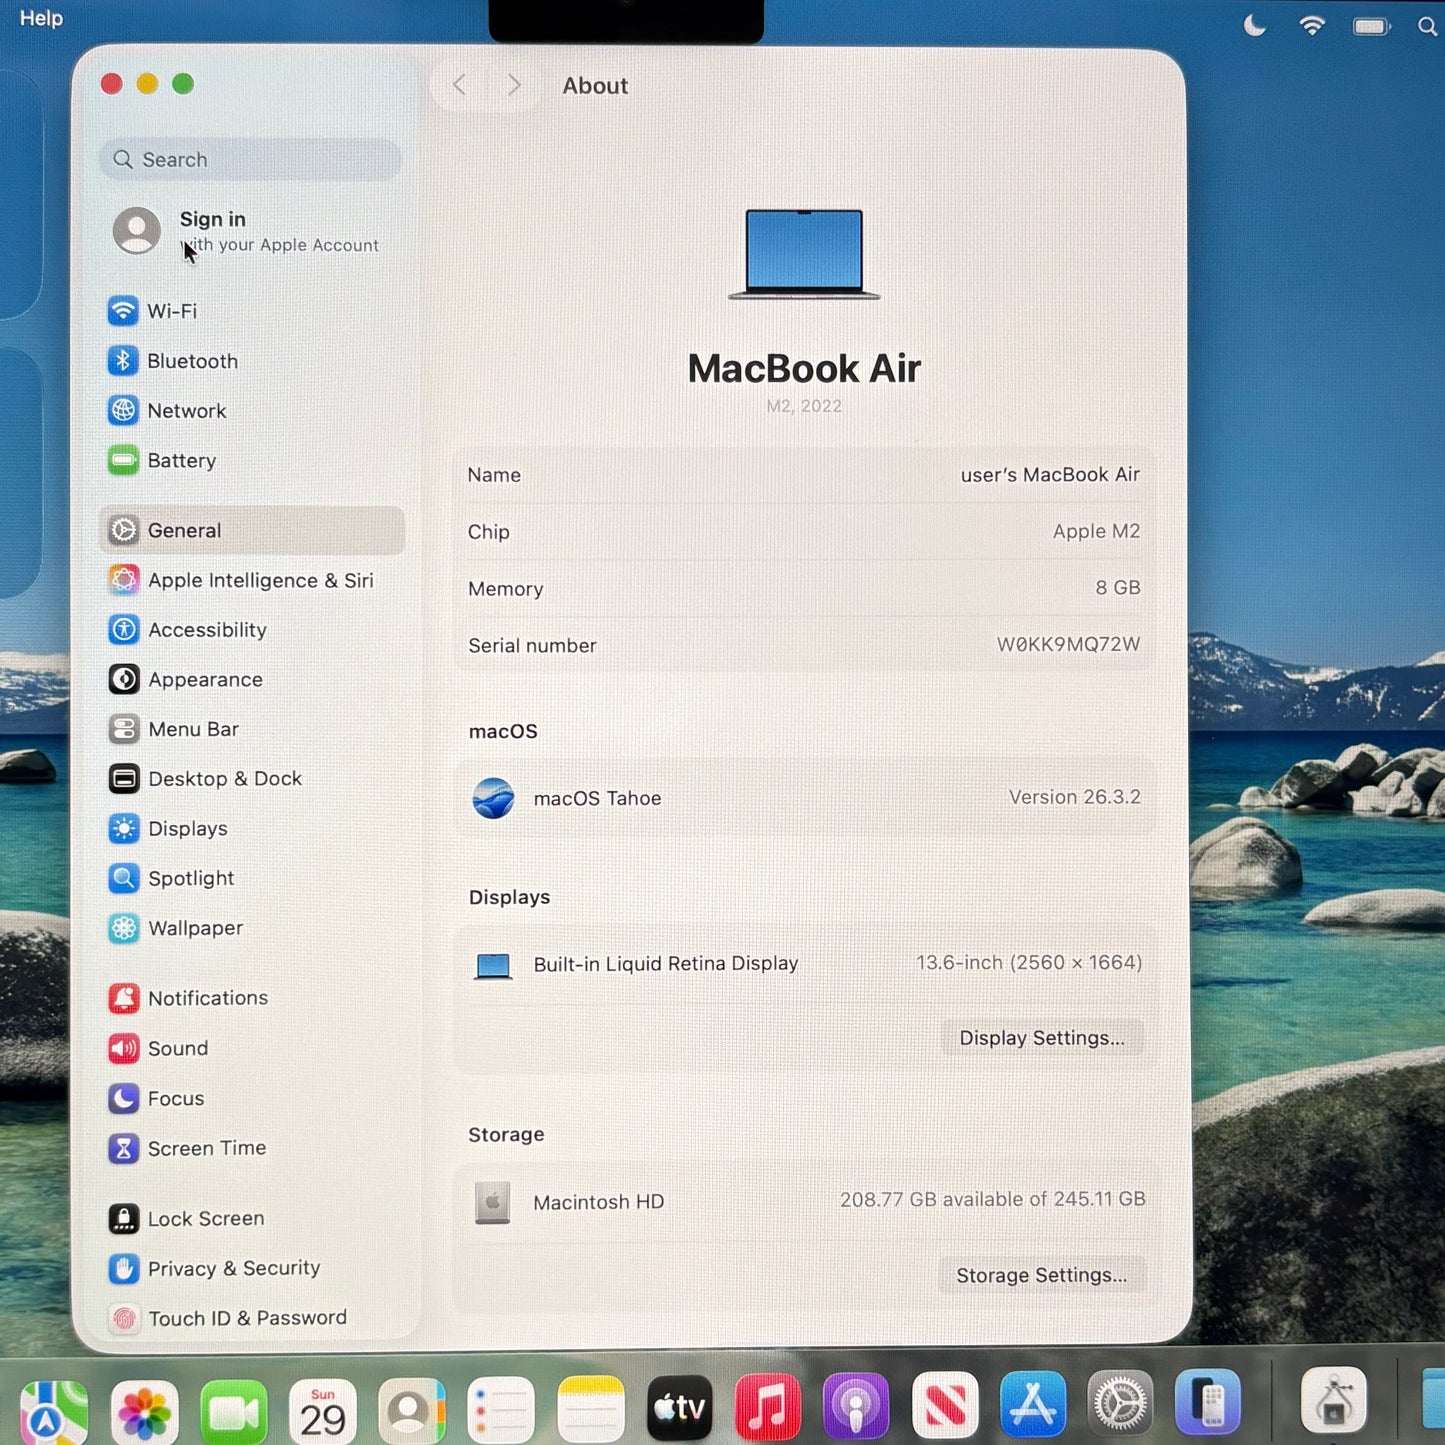1445x1445 pixels.
Task: Open Bluetooth settings
Action: (x=192, y=361)
